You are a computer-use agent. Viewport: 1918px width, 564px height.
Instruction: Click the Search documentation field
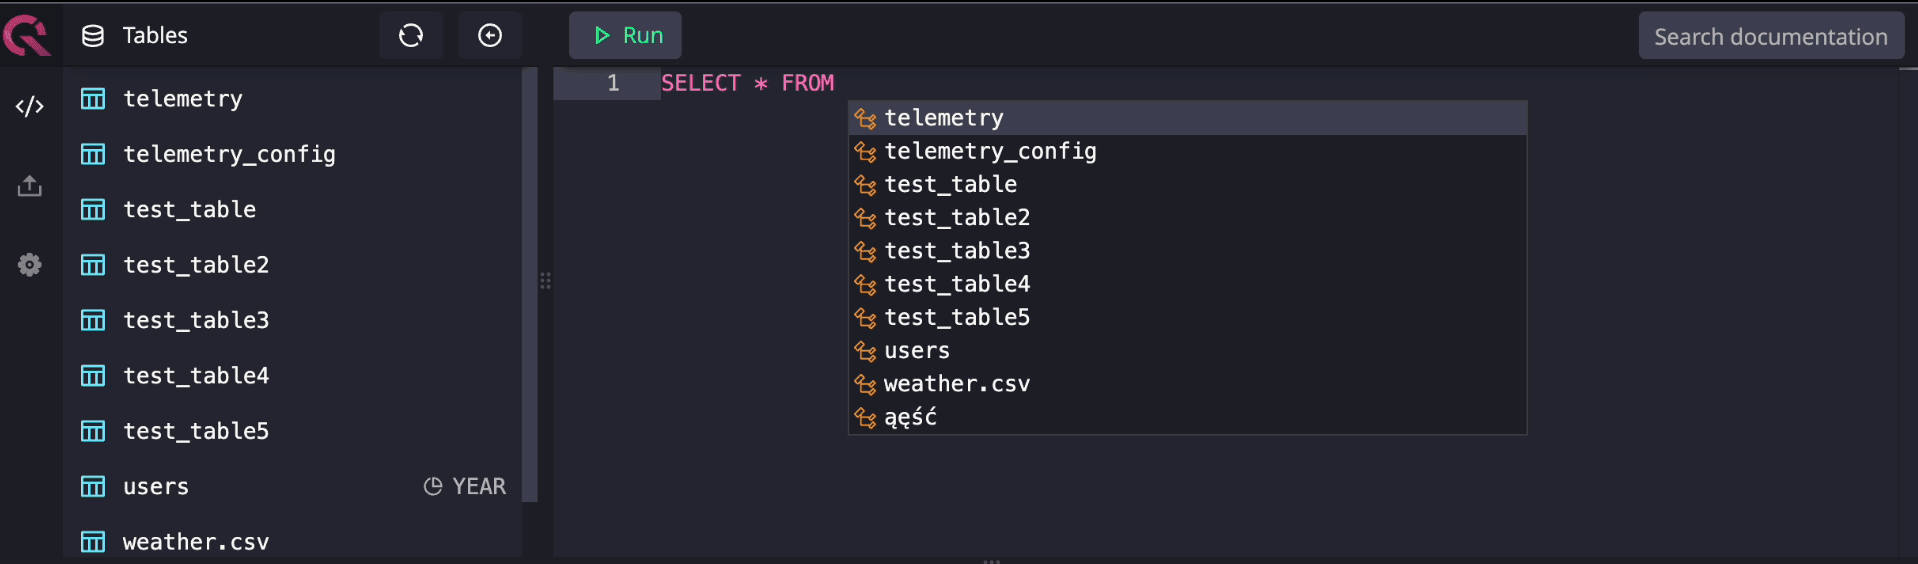[1770, 36]
